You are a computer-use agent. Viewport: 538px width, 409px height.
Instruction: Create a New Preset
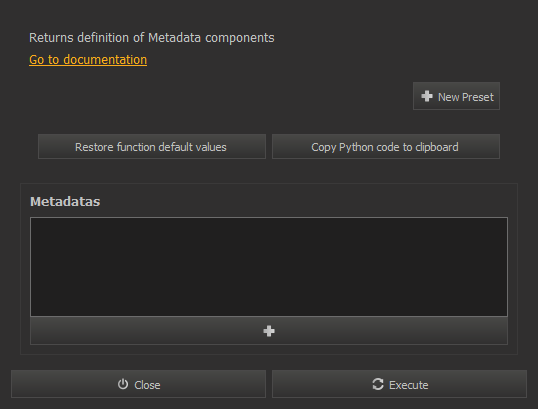click(x=456, y=96)
